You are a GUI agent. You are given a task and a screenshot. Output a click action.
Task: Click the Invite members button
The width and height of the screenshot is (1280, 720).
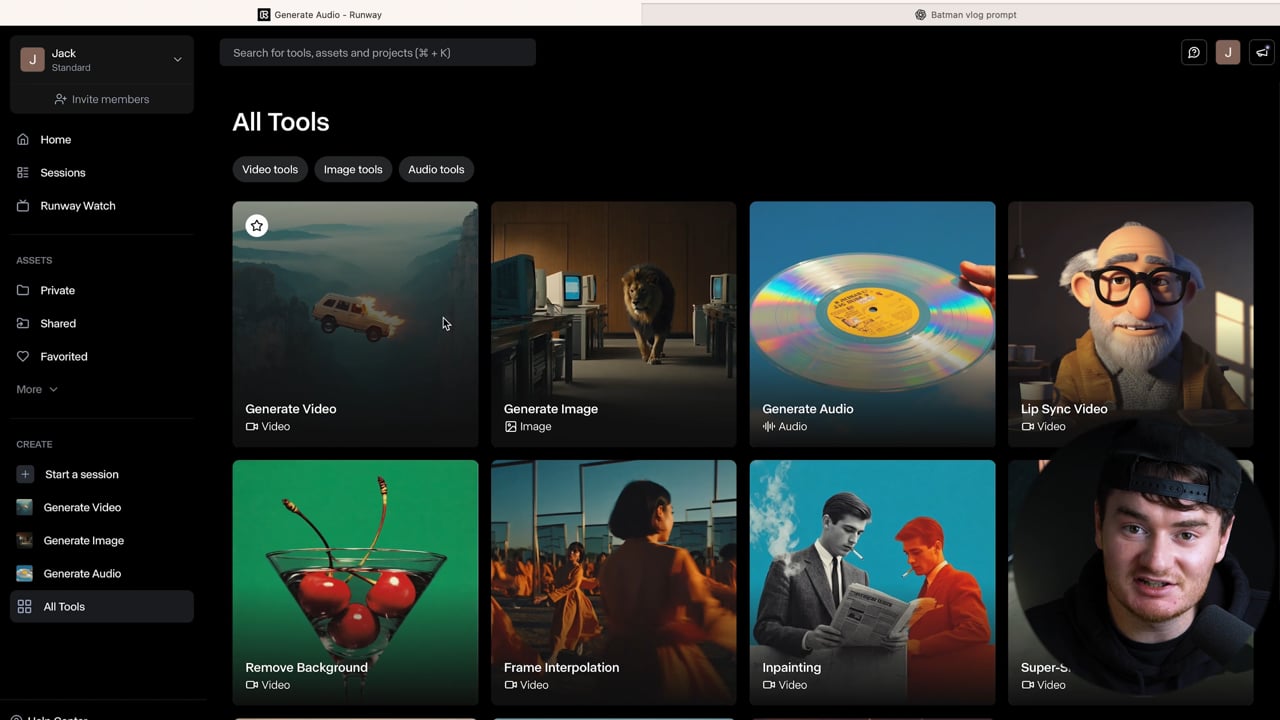coord(102,99)
